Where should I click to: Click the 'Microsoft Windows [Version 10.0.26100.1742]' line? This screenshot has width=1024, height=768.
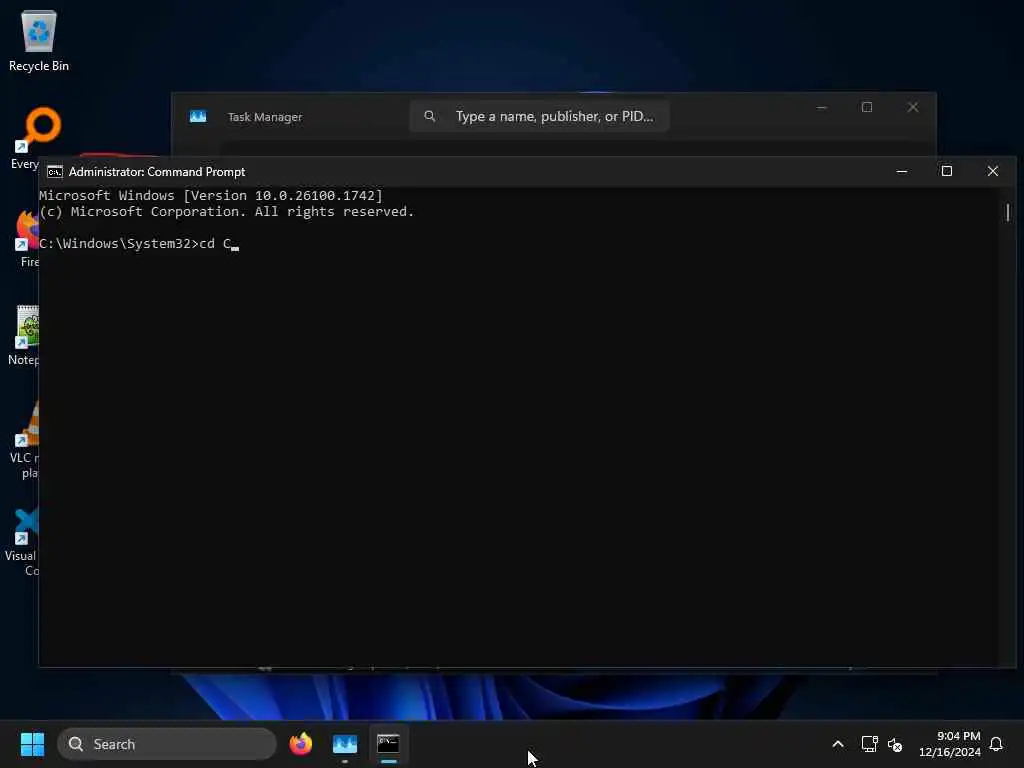tap(211, 195)
